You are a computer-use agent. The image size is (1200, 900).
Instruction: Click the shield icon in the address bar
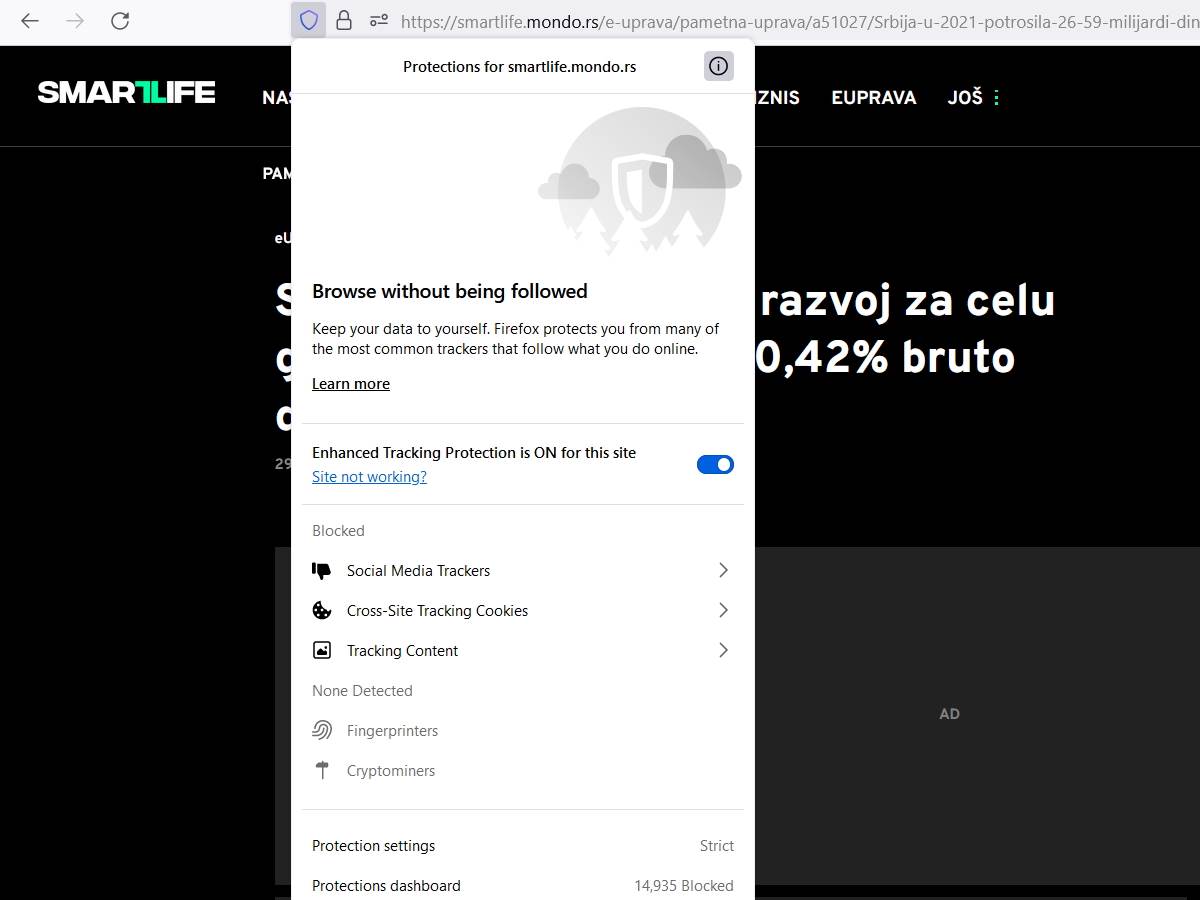(308, 20)
